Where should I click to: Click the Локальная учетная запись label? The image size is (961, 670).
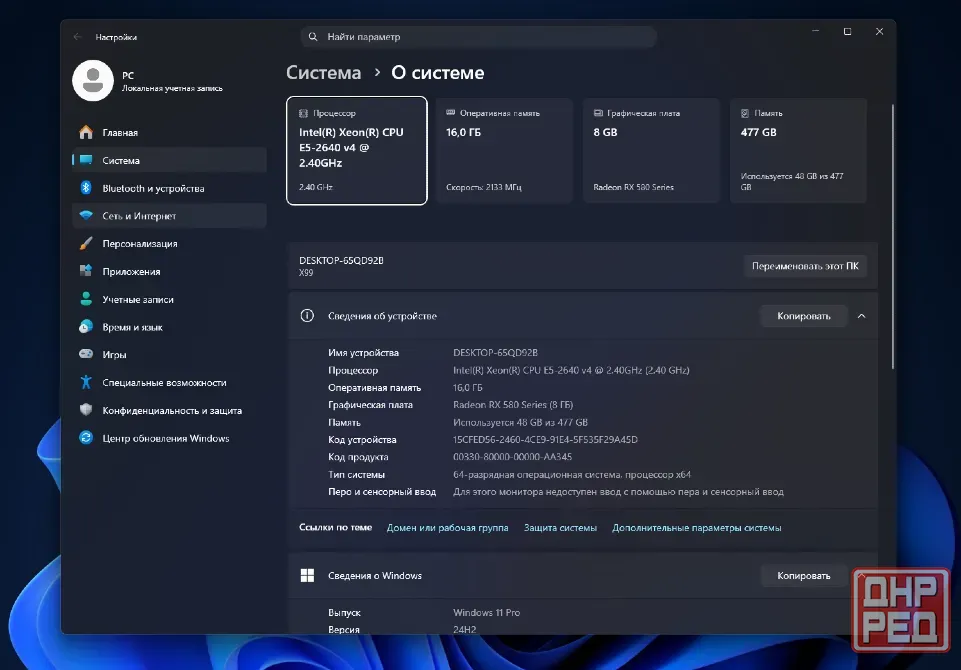[x=172, y=88]
